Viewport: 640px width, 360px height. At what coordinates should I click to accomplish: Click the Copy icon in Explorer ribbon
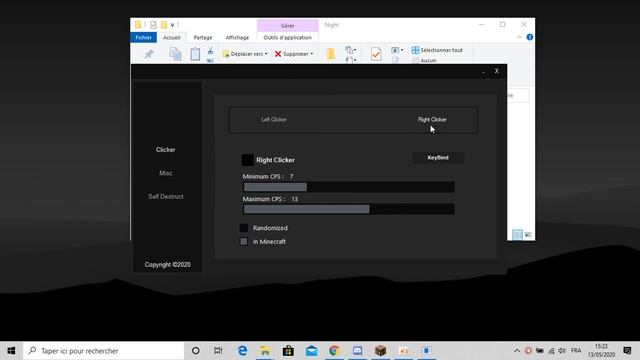(x=176, y=54)
